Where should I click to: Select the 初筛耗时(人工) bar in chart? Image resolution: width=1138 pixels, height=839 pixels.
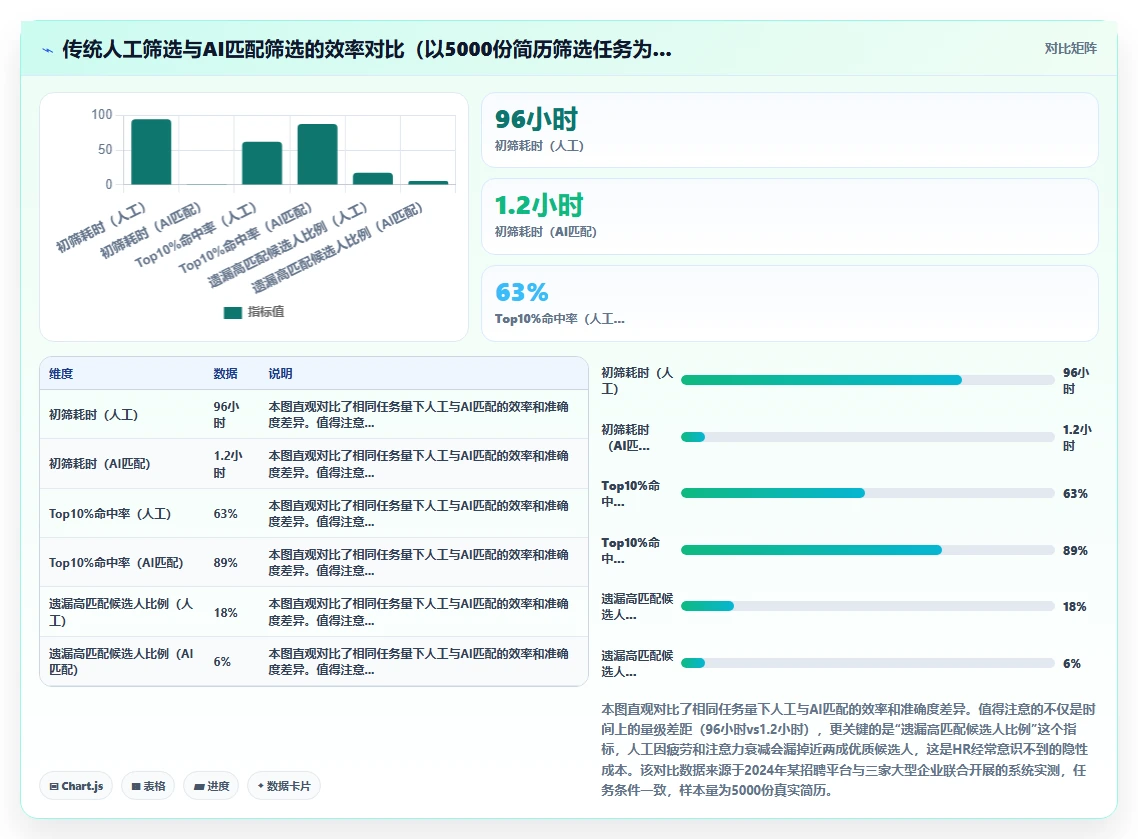(x=151, y=152)
